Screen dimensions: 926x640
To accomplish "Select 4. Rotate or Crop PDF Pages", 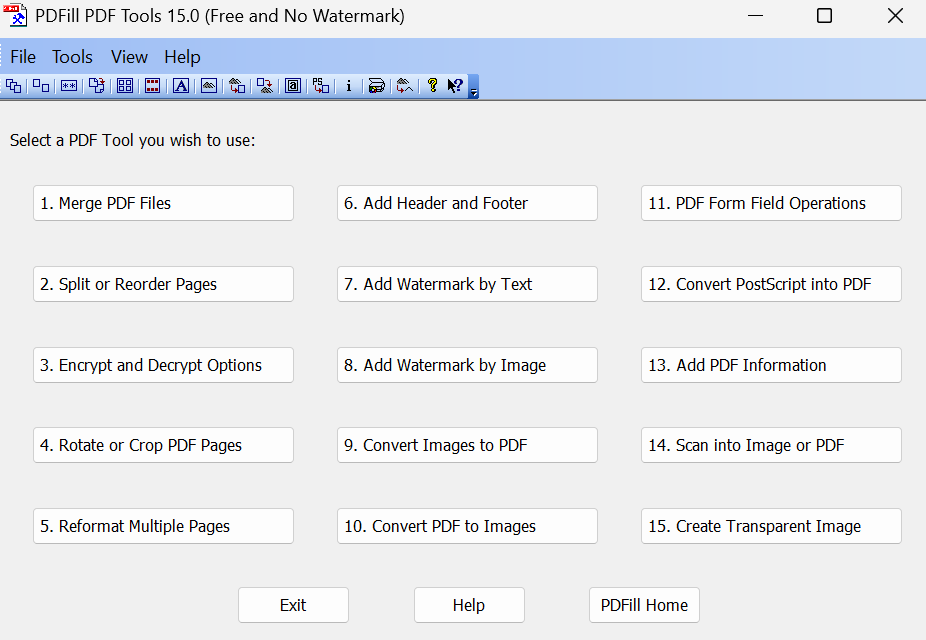I will [x=164, y=445].
